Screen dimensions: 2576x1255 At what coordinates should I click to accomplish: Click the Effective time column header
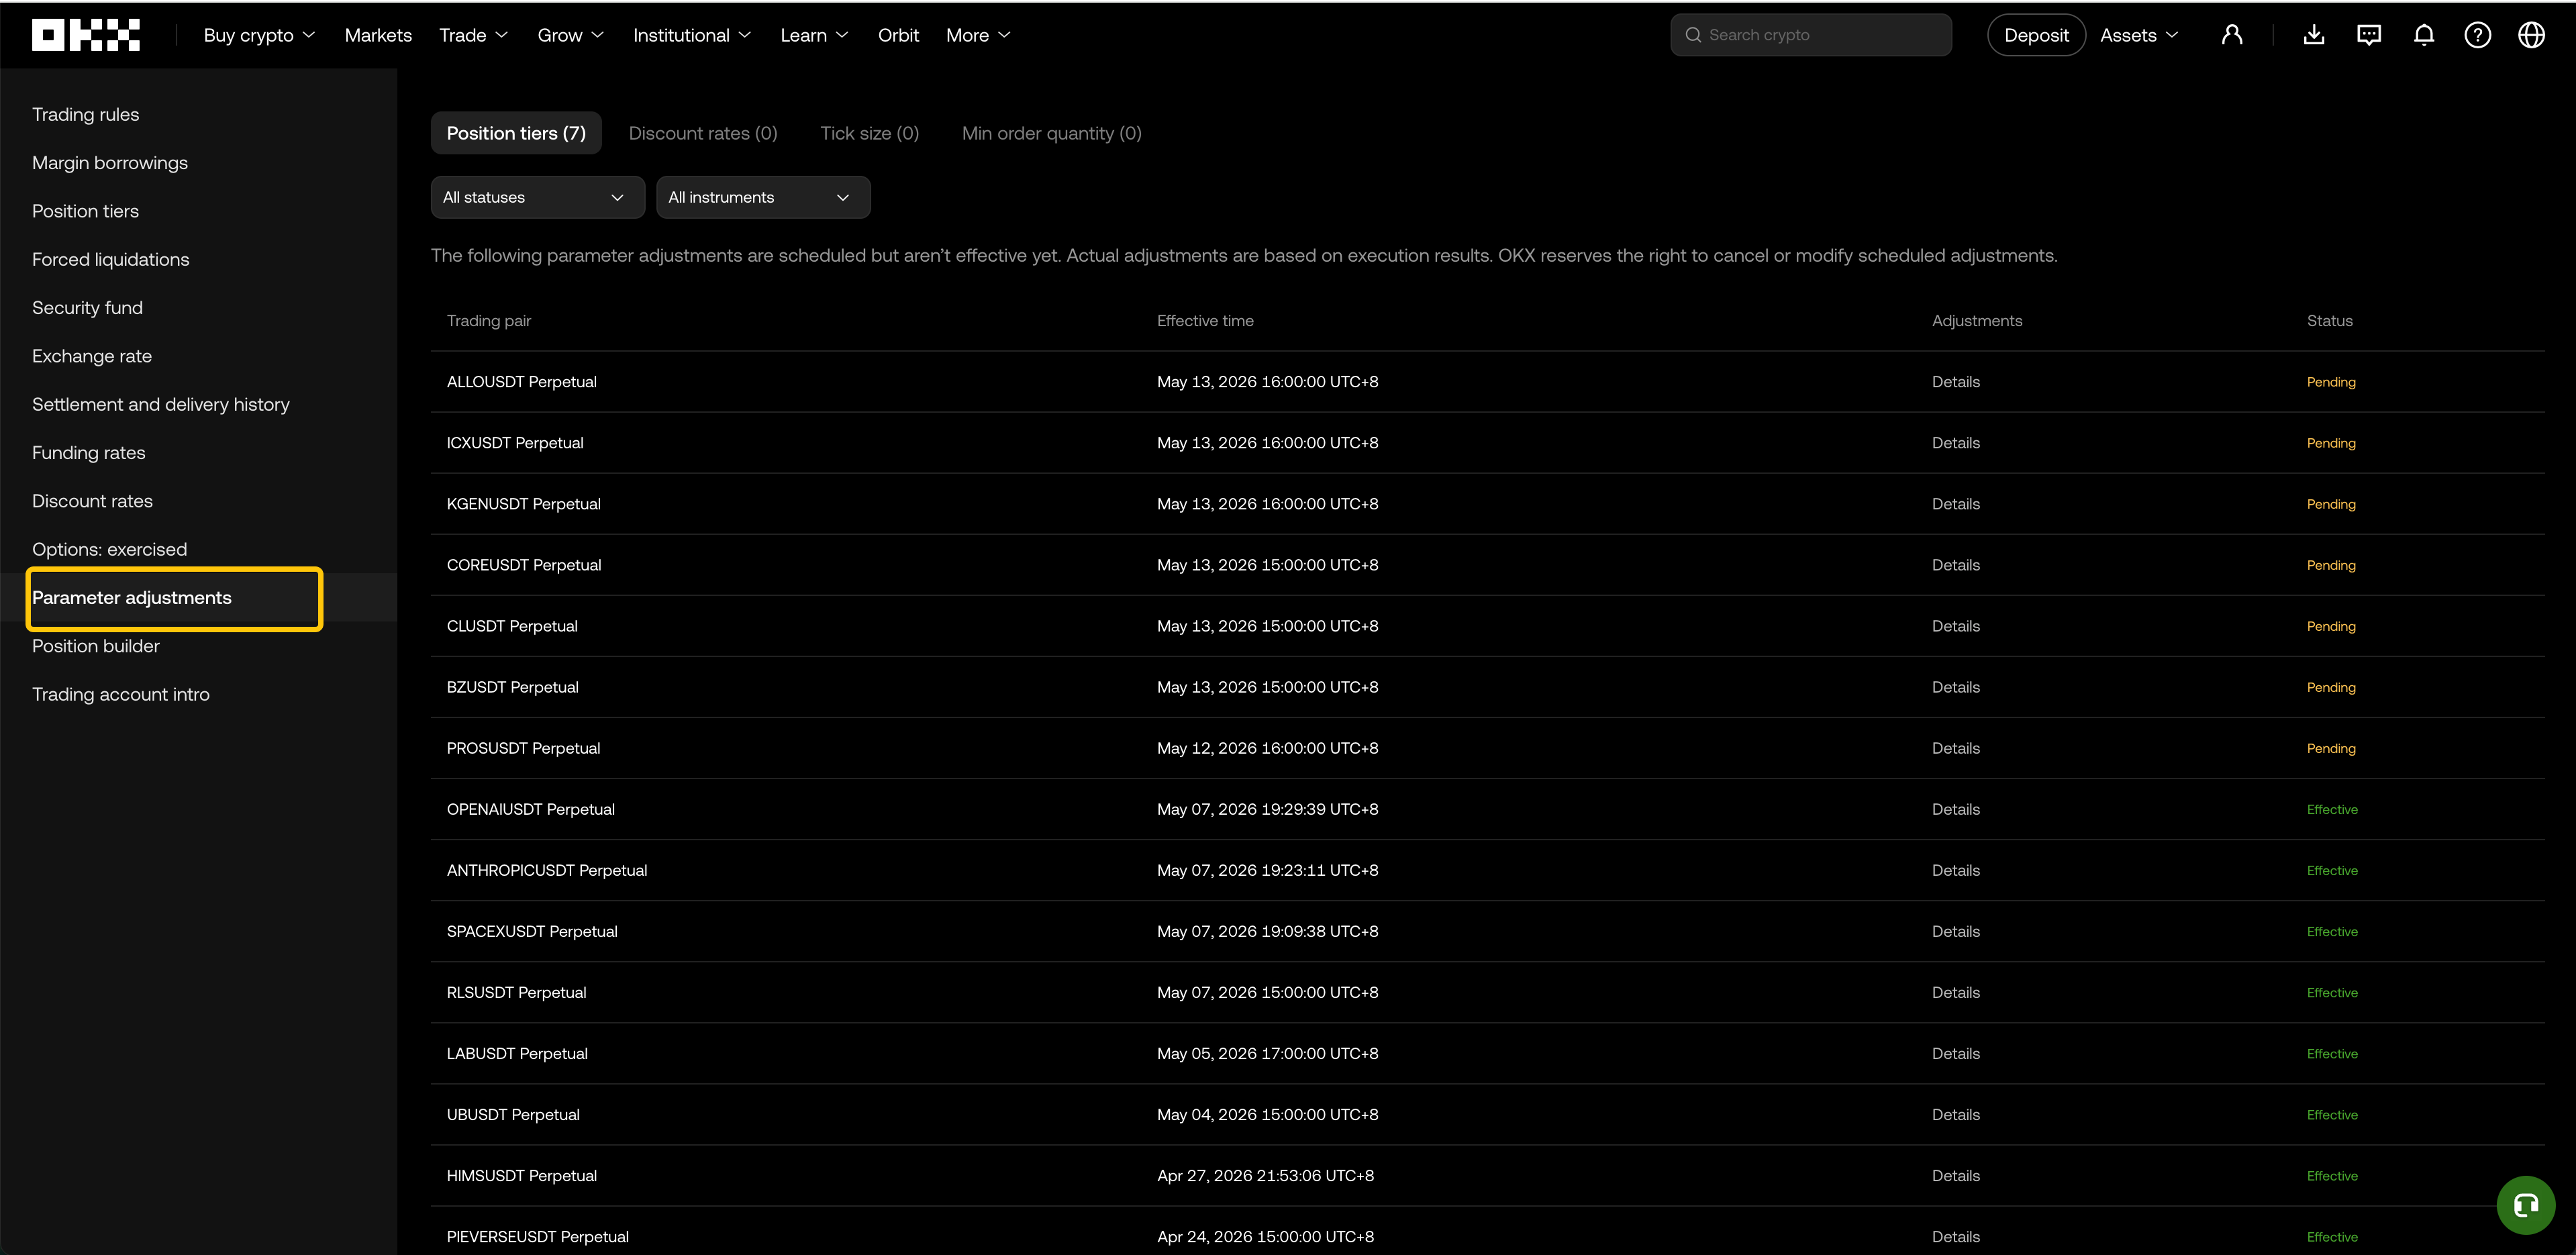1205,321
